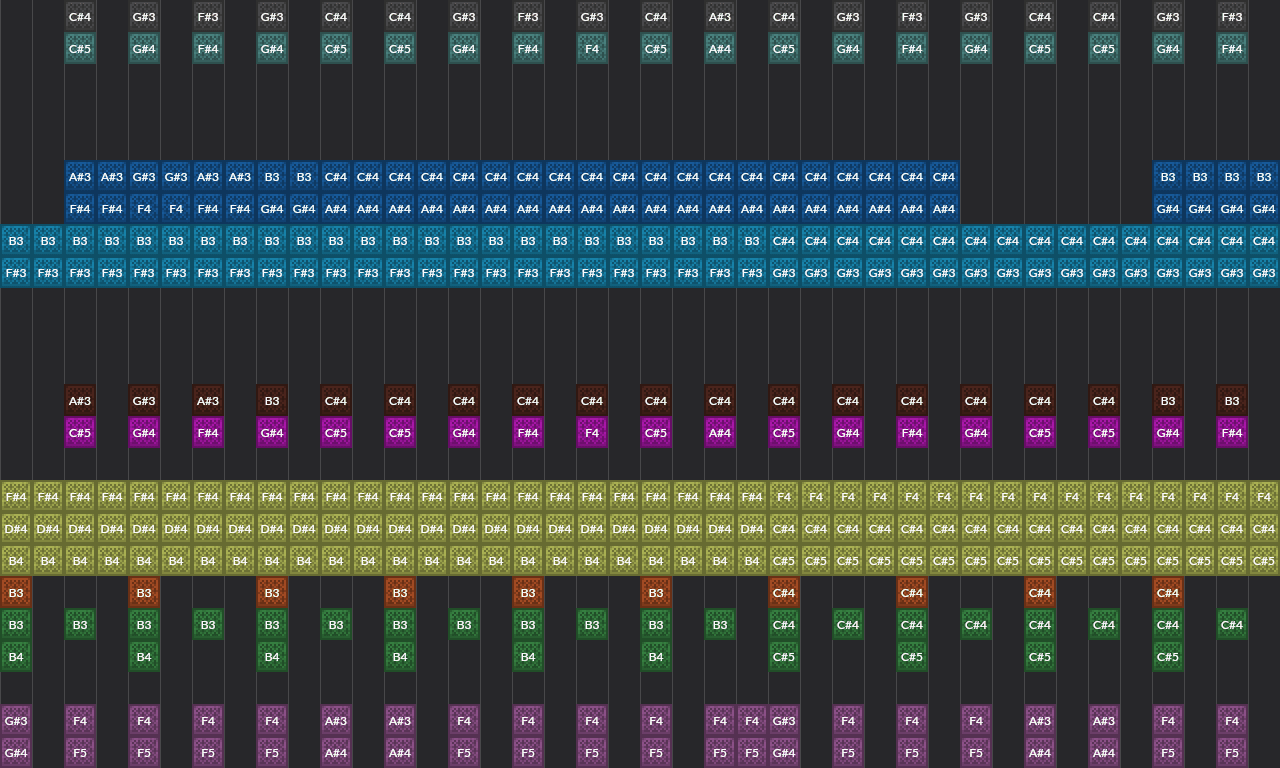Select the first olive C#5 note block
This screenshot has width=1280, height=768.
(x=784, y=561)
